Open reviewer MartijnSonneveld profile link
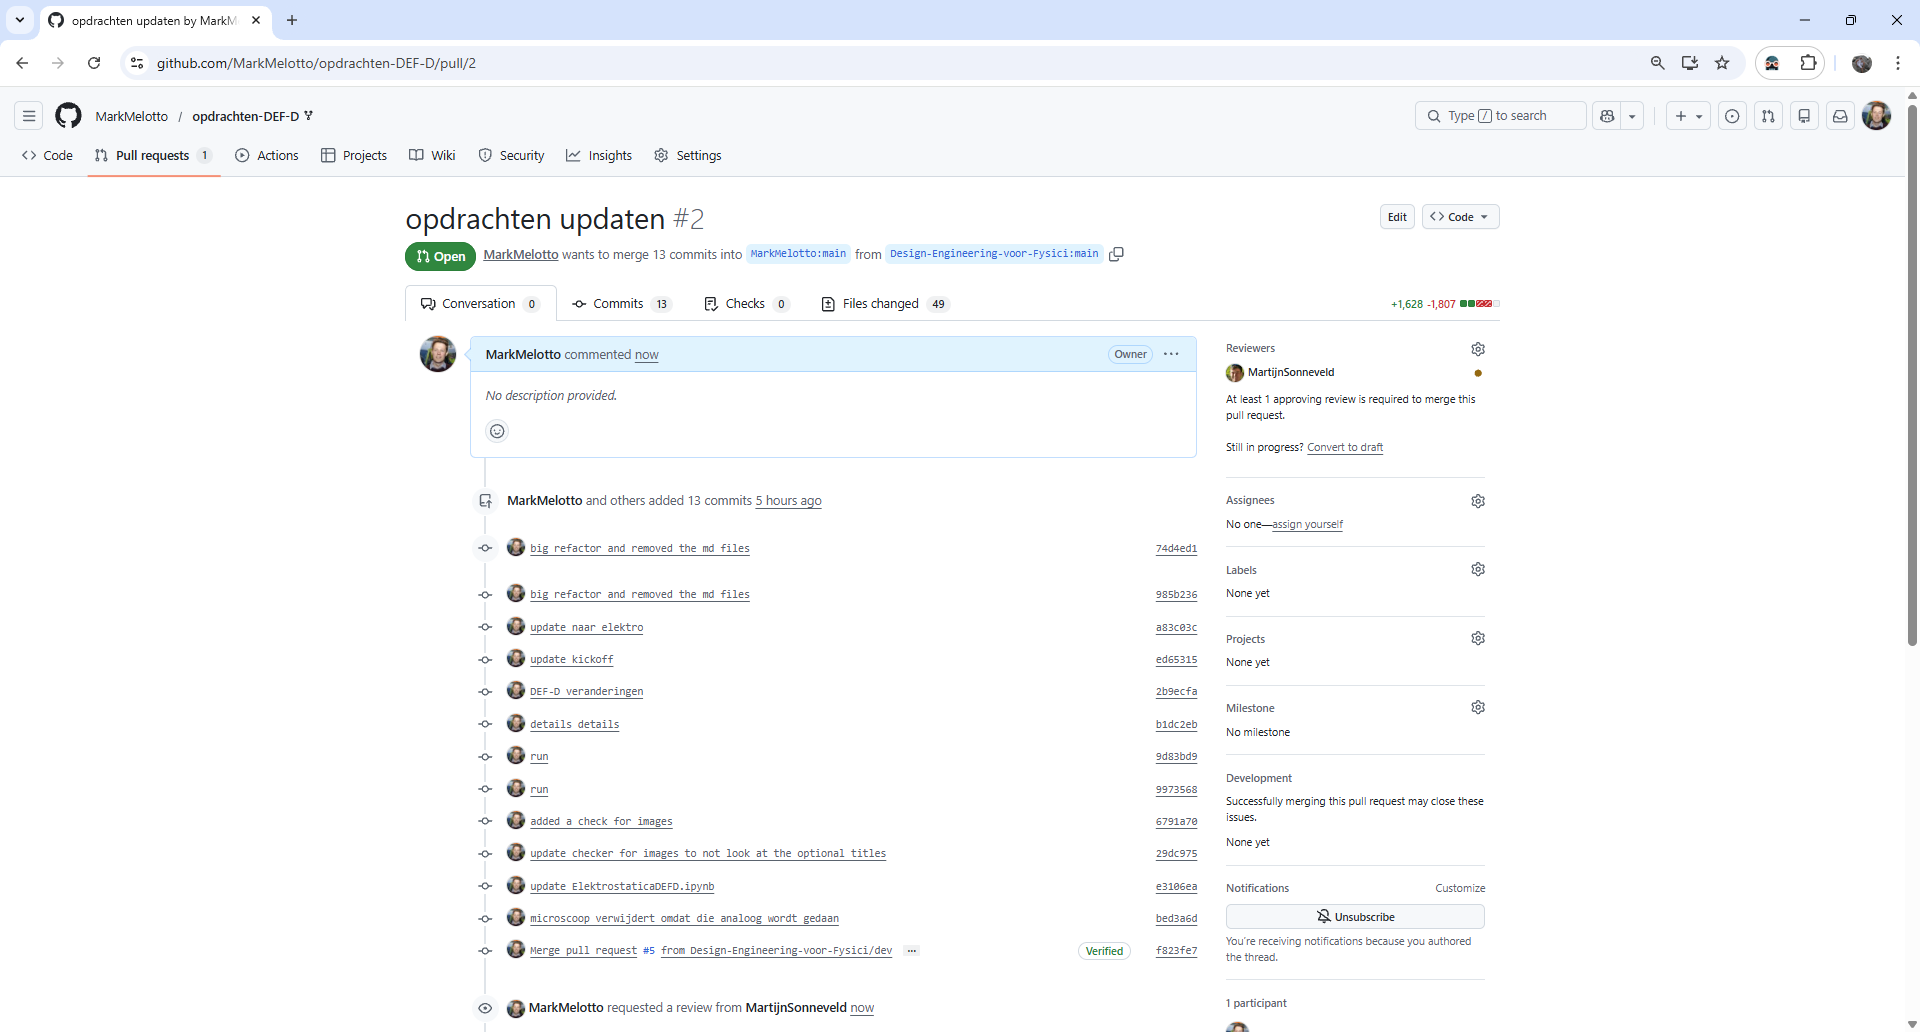The height and width of the screenshot is (1032, 1920). pyautogui.click(x=1291, y=372)
